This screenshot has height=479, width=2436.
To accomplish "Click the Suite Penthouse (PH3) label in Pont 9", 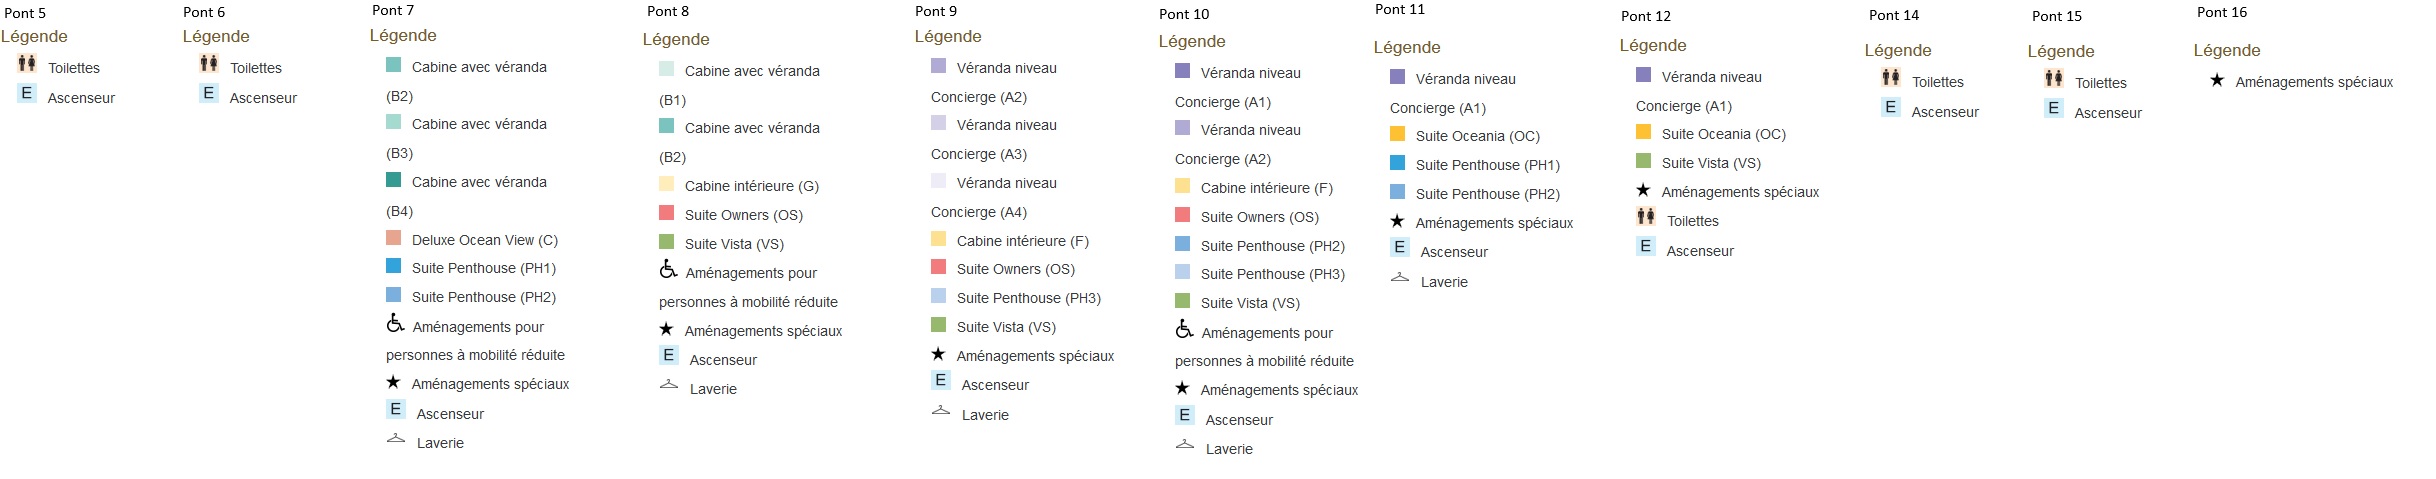I will (1028, 298).
